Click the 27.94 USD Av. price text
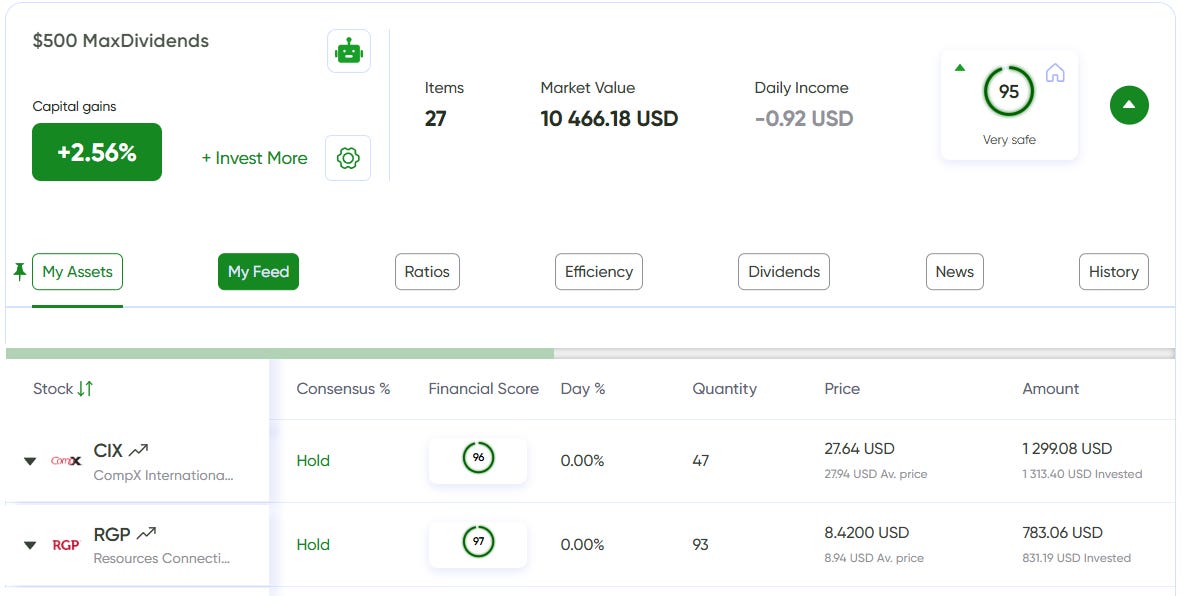The image size is (1182, 596). [876, 474]
